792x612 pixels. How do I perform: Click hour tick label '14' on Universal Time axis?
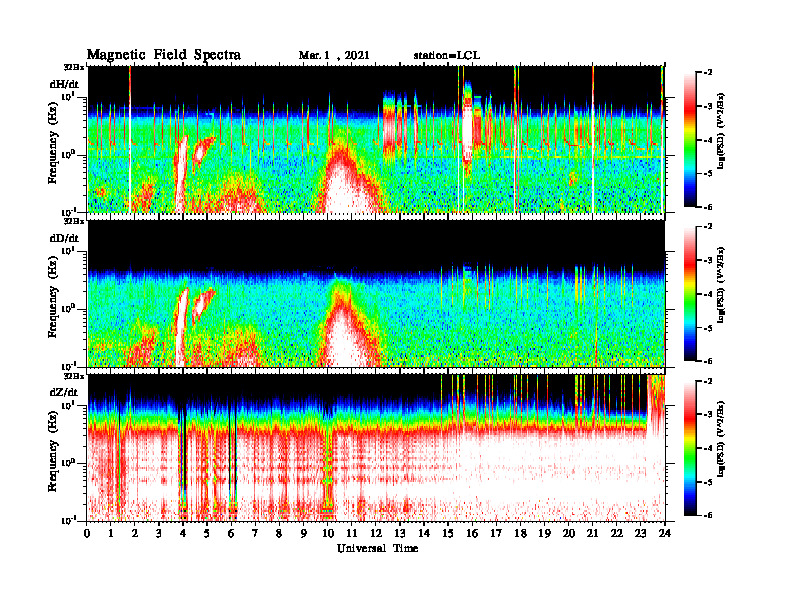coord(424,533)
